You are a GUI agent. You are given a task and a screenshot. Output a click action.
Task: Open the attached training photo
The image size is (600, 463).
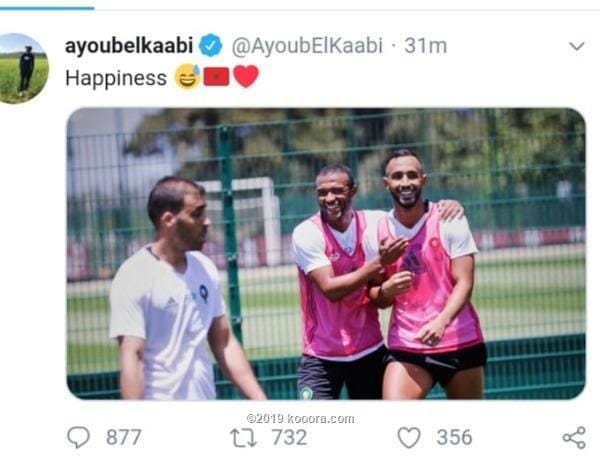coord(326,254)
